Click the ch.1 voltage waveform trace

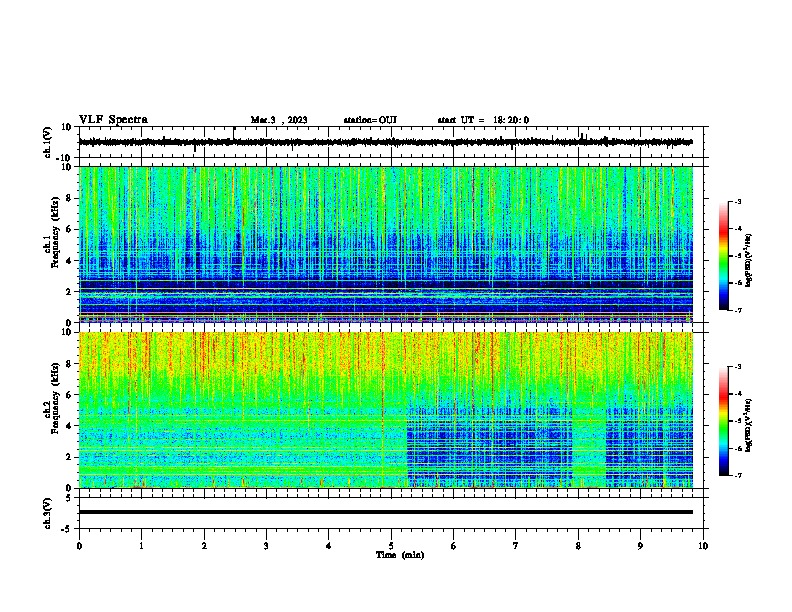386,142
